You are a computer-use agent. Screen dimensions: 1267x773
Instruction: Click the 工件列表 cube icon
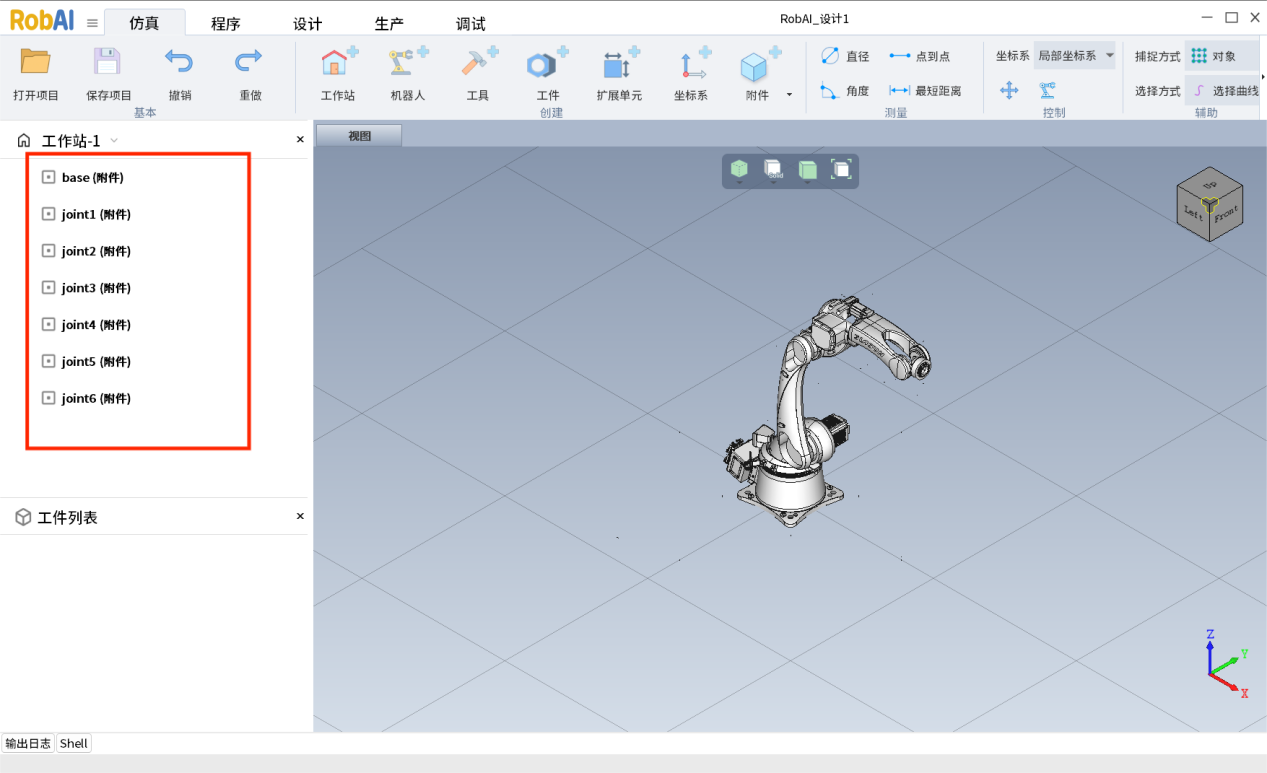pos(23,517)
